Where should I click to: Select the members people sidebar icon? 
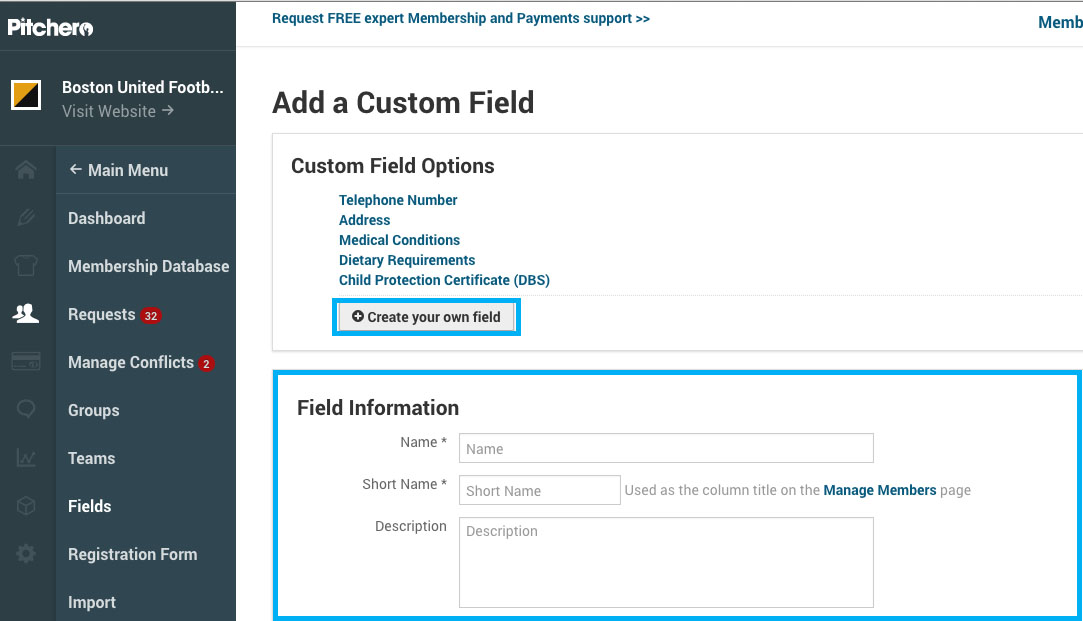click(x=26, y=314)
